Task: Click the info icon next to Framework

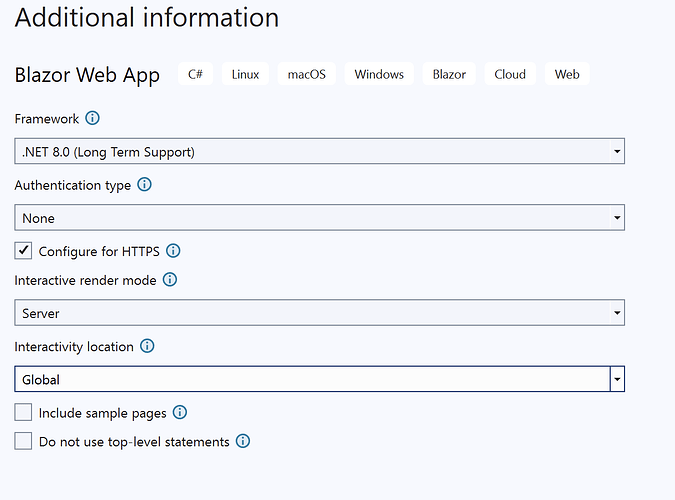Action: click(93, 119)
